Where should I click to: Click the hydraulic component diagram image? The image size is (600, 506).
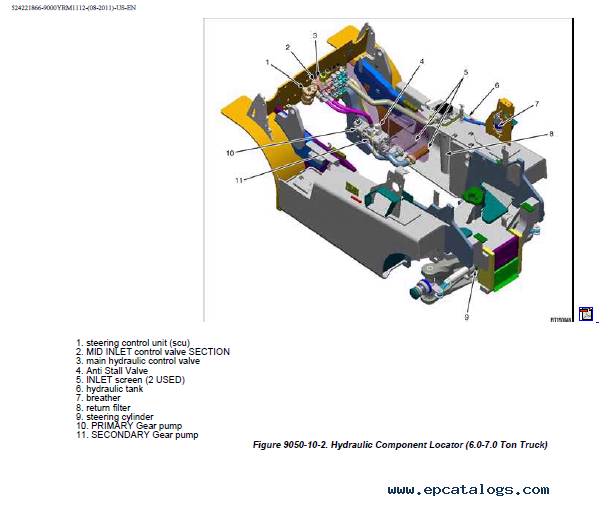tap(388, 170)
